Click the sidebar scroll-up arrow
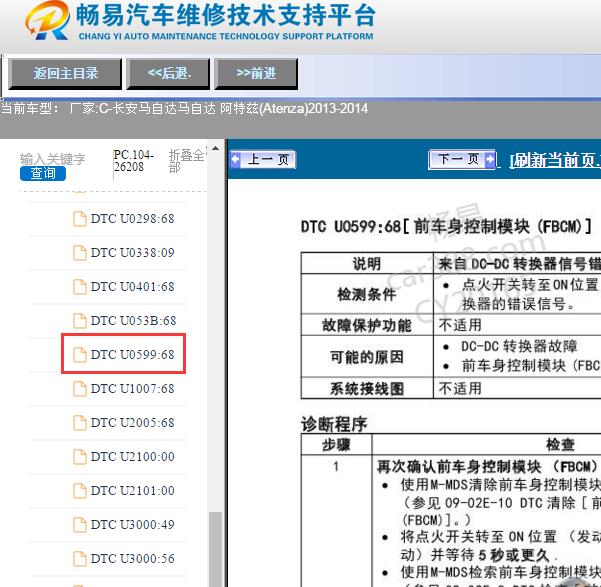Image resolution: width=601 pixels, height=587 pixels. [216, 148]
